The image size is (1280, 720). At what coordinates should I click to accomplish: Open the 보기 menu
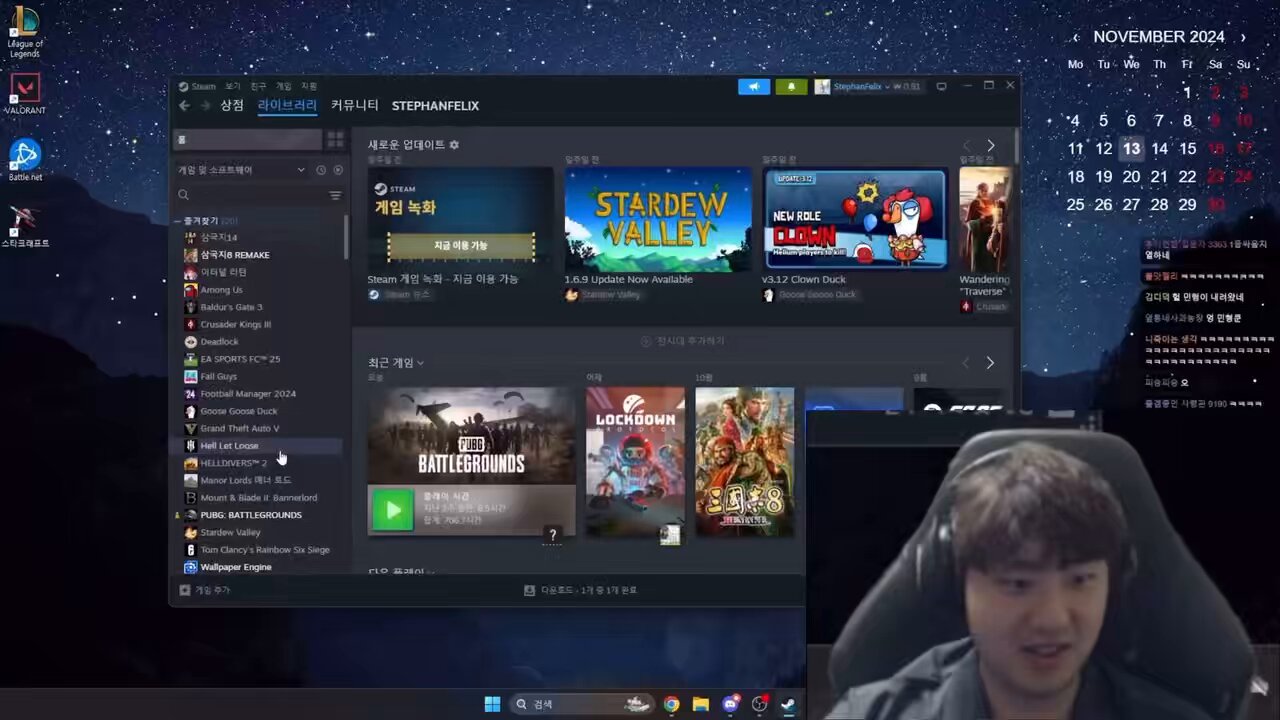(232, 86)
